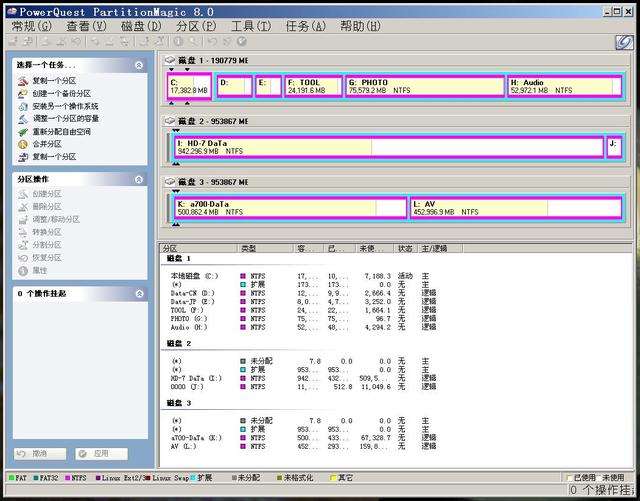Screen dimensions: 640x501
Task: Click the 调整一个分区的容量 icon
Action: click(23, 119)
